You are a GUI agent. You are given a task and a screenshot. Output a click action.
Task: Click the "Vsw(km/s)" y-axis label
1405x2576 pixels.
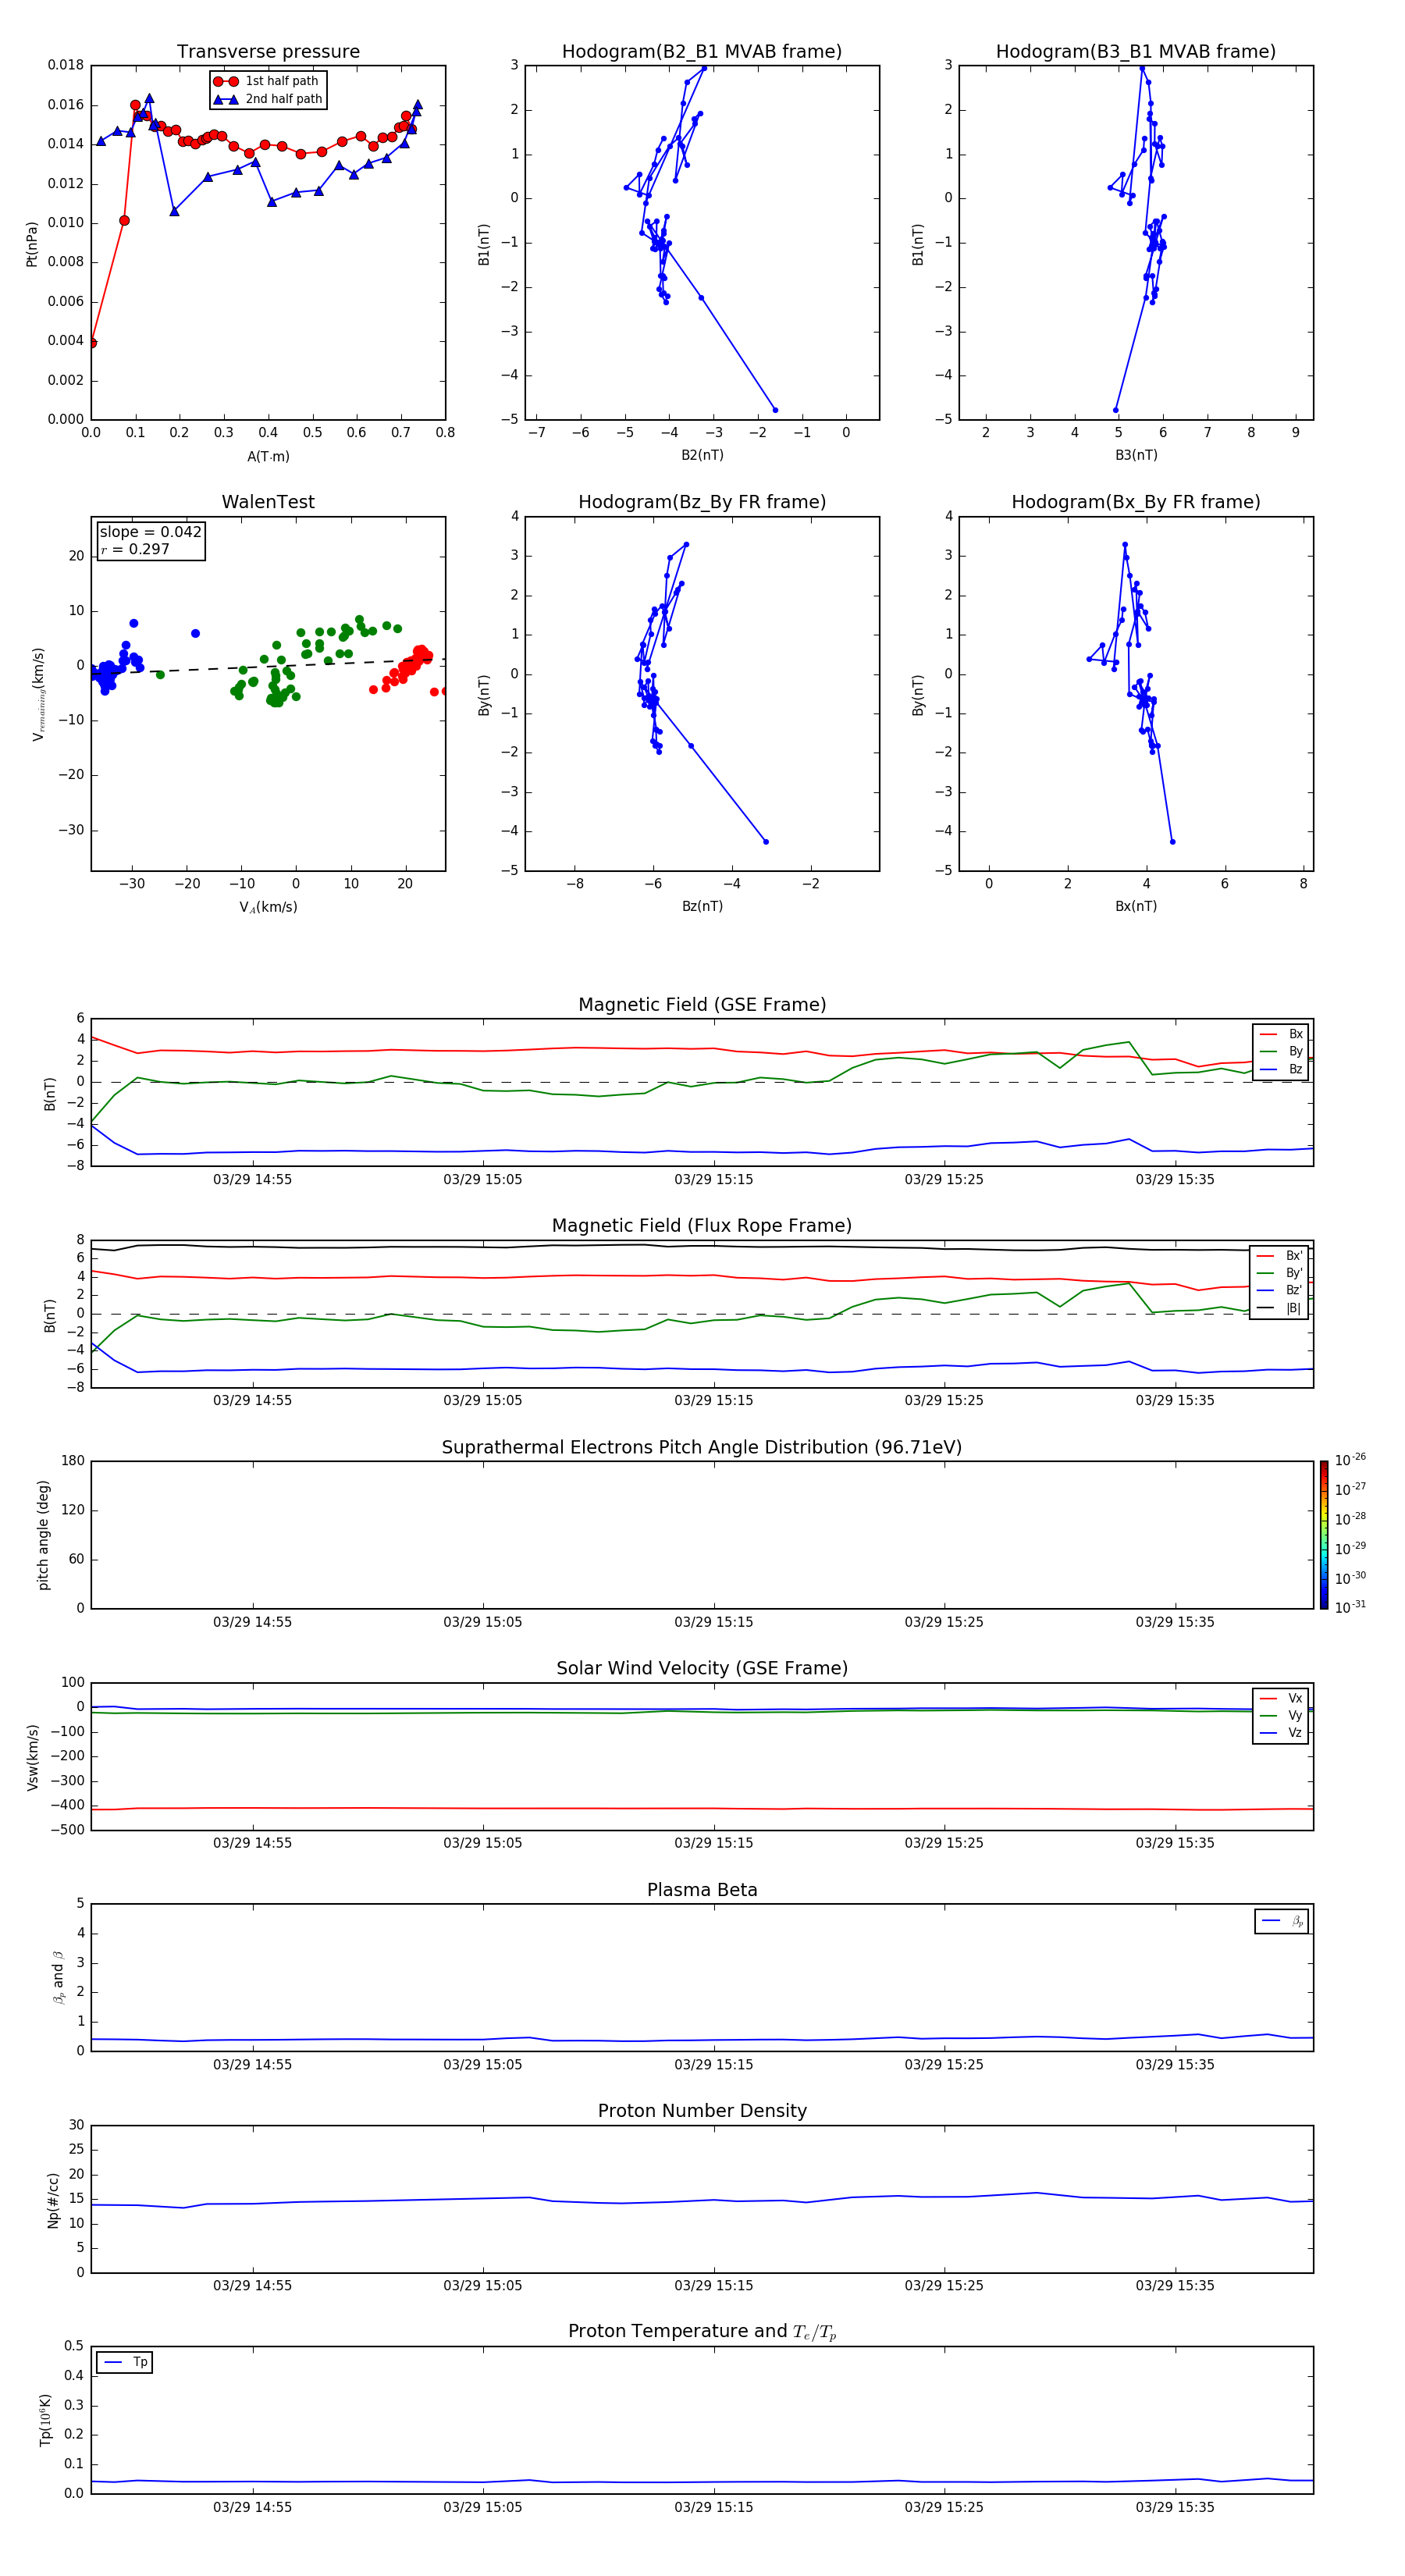click(x=33, y=1756)
